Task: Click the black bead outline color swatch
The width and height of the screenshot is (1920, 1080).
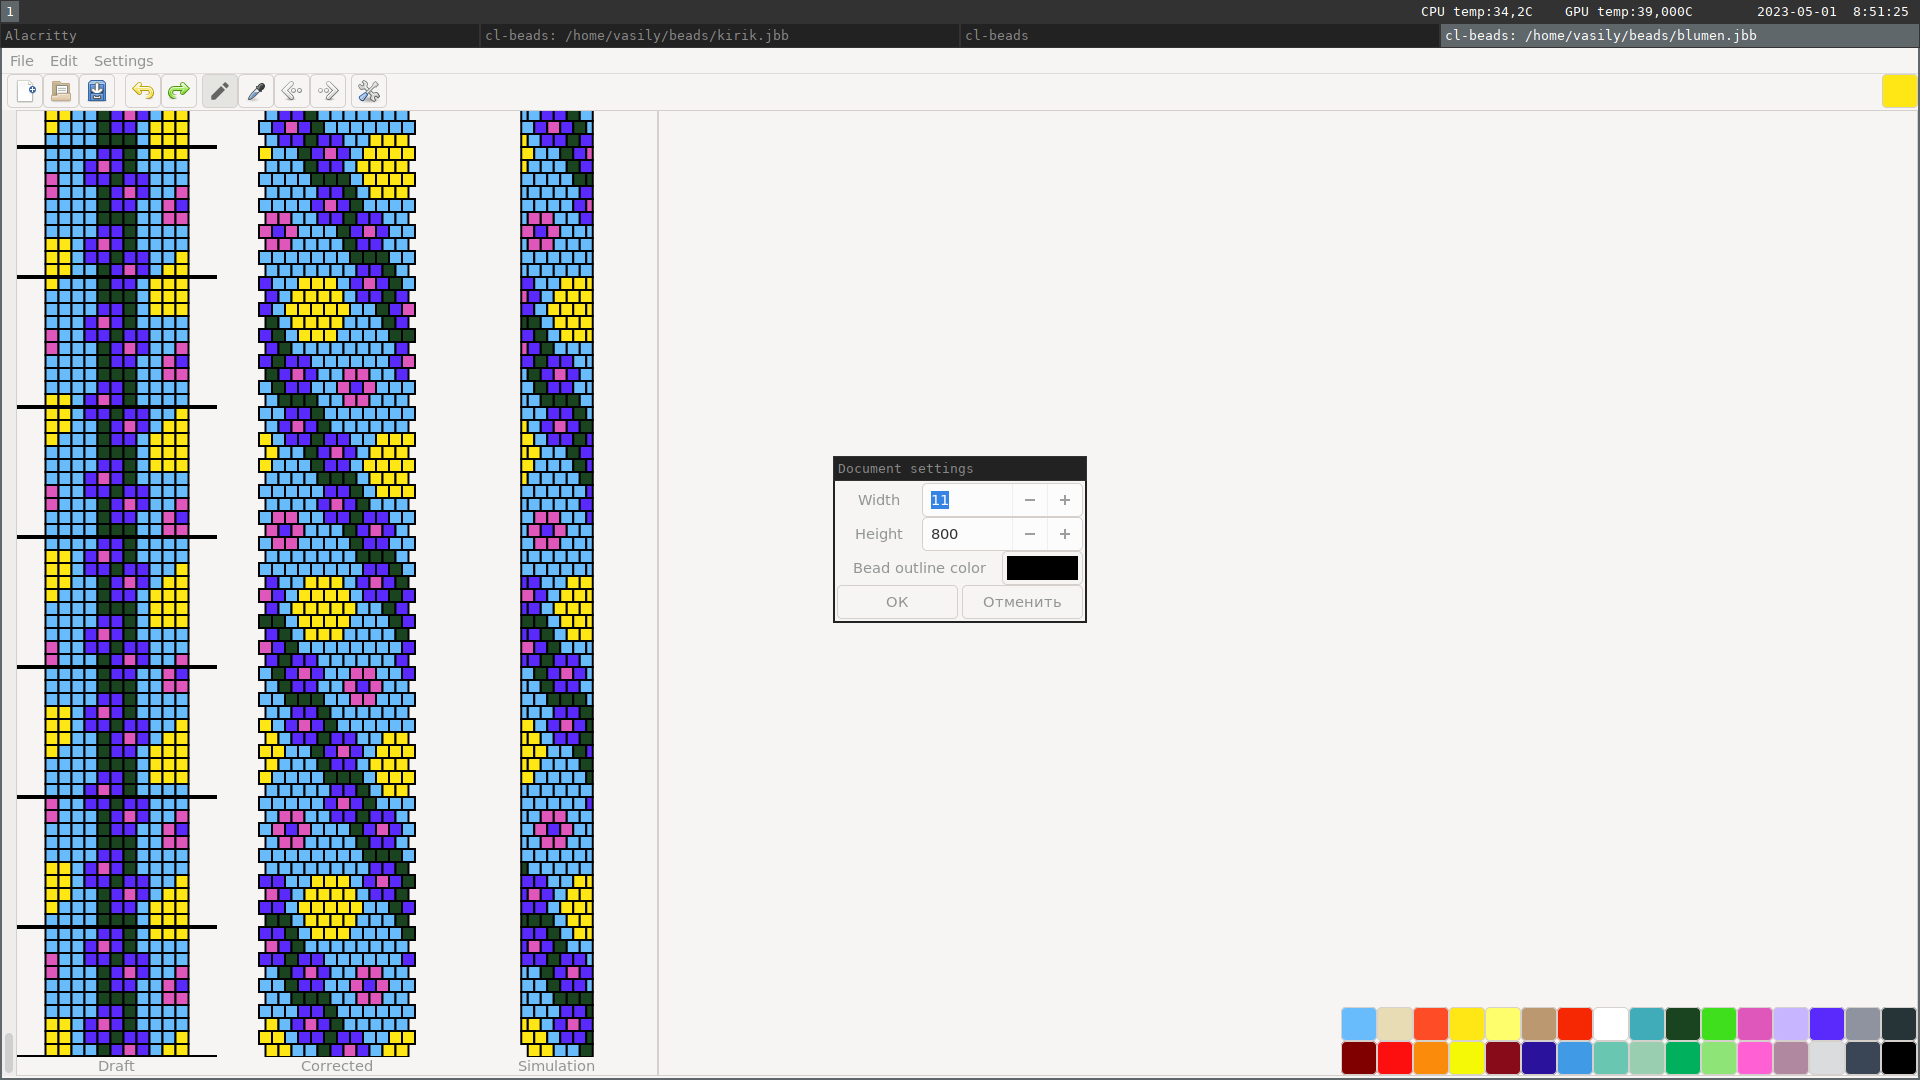Action: [1042, 568]
